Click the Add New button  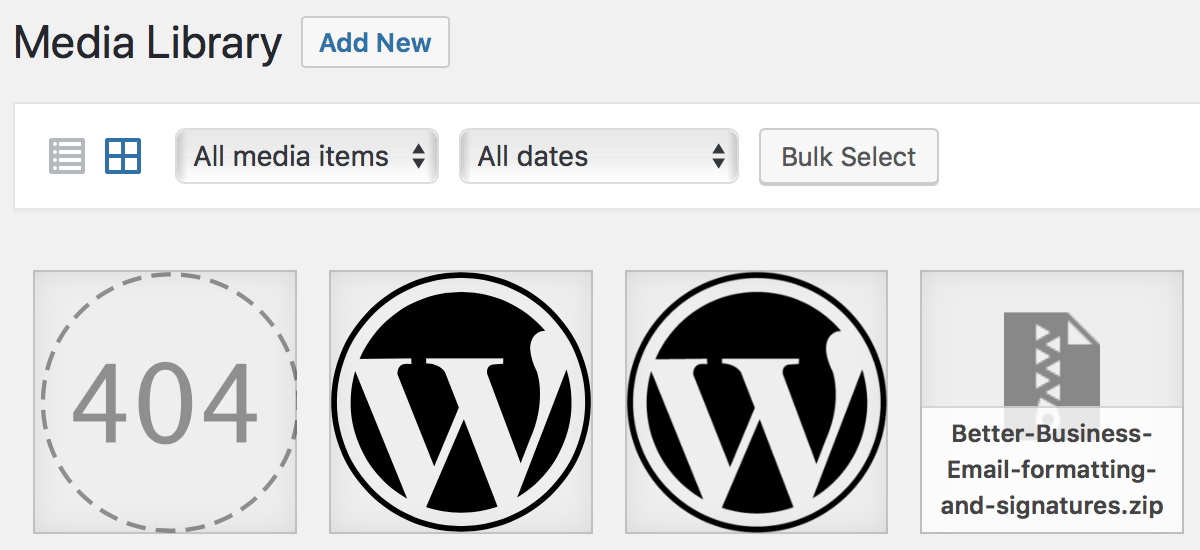point(375,43)
